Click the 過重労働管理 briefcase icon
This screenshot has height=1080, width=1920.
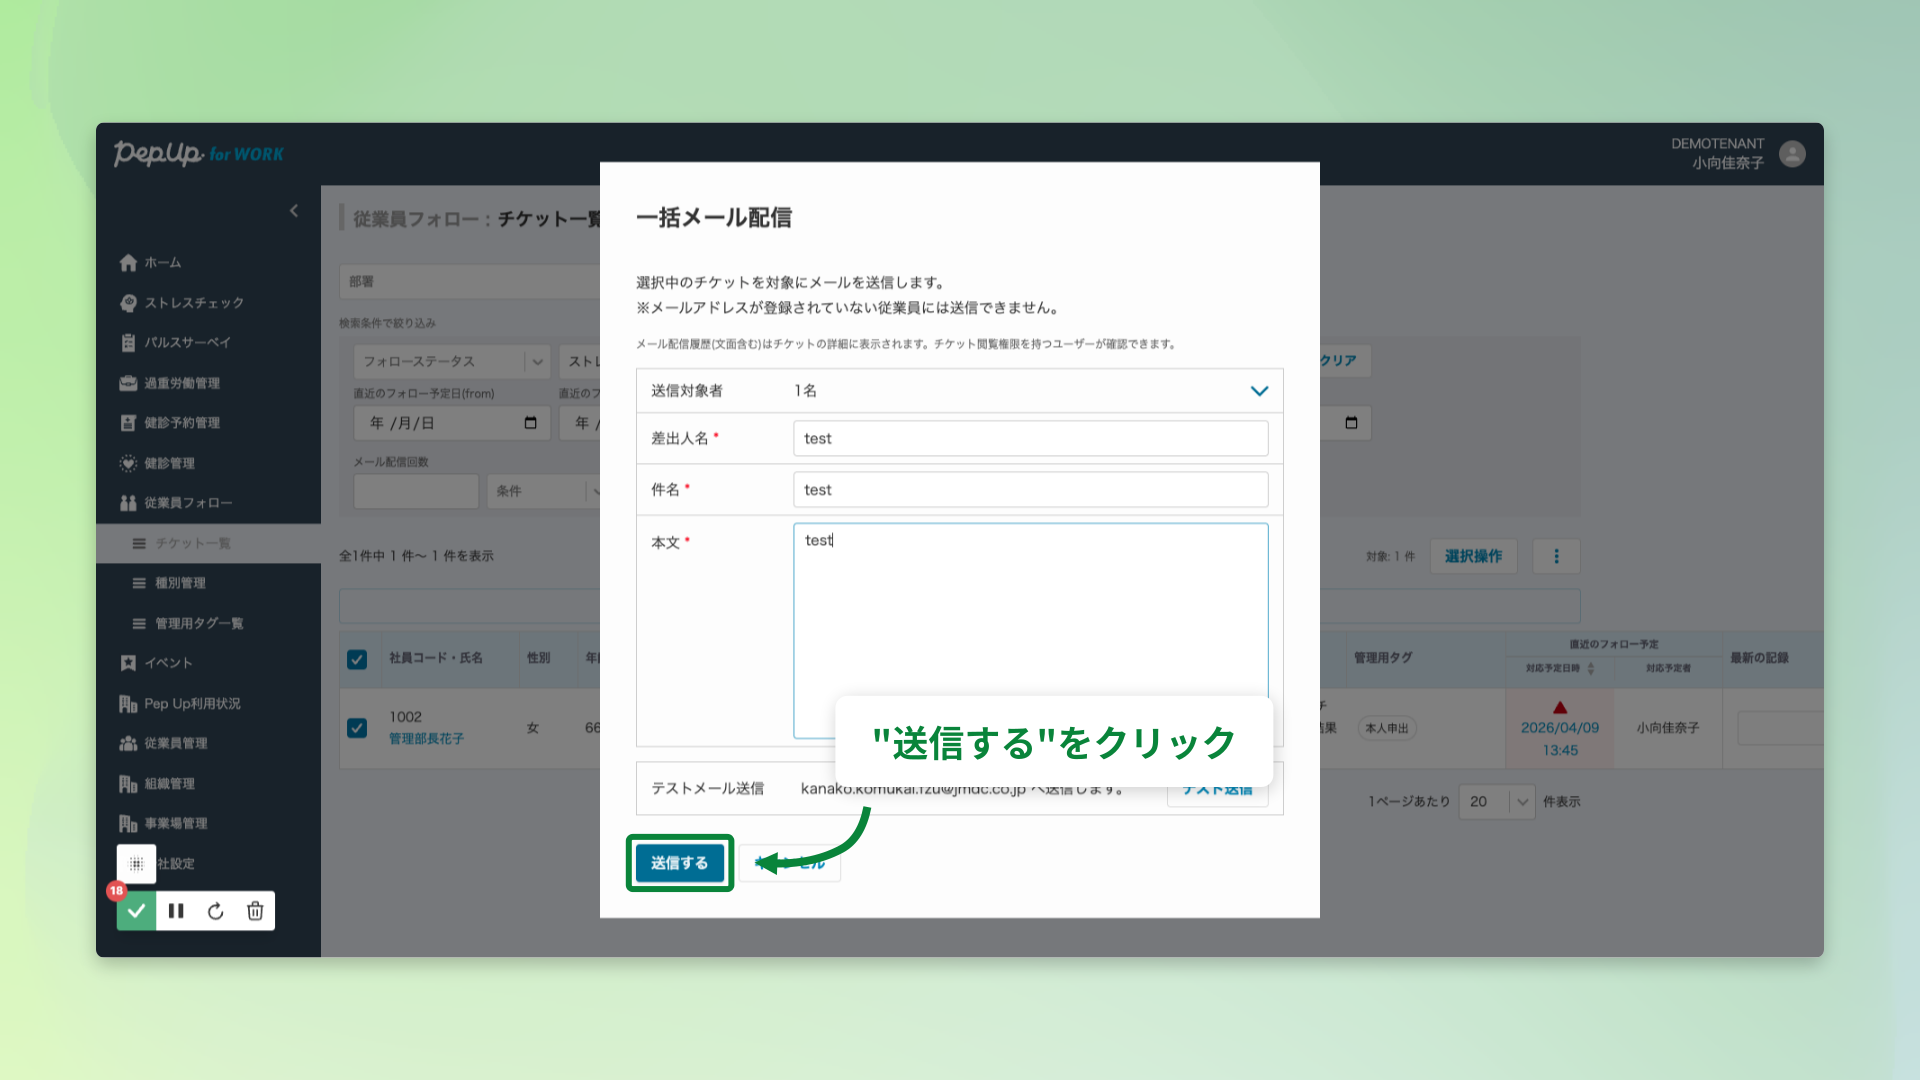click(x=128, y=383)
